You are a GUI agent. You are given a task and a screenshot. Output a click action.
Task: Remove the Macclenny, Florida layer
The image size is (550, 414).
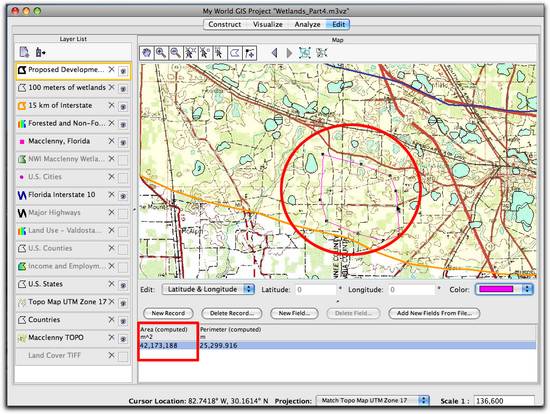(x=112, y=141)
